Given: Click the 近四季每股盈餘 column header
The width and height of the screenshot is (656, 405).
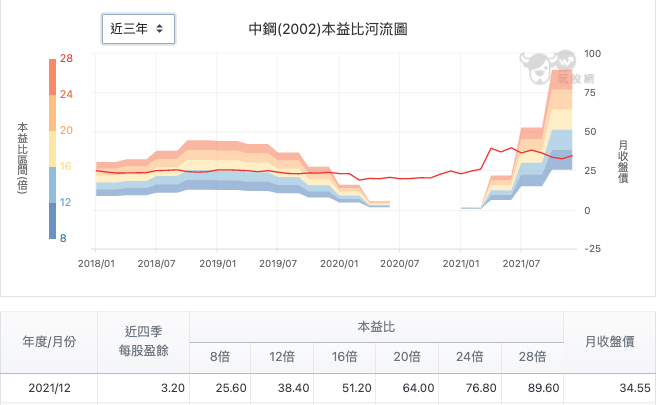Looking at the screenshot, I should coord(144,342).
